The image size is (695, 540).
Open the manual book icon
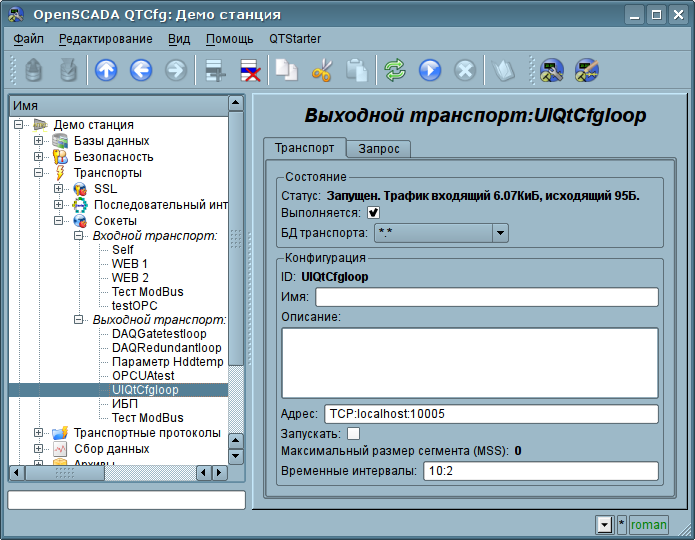tap(504, 70)
